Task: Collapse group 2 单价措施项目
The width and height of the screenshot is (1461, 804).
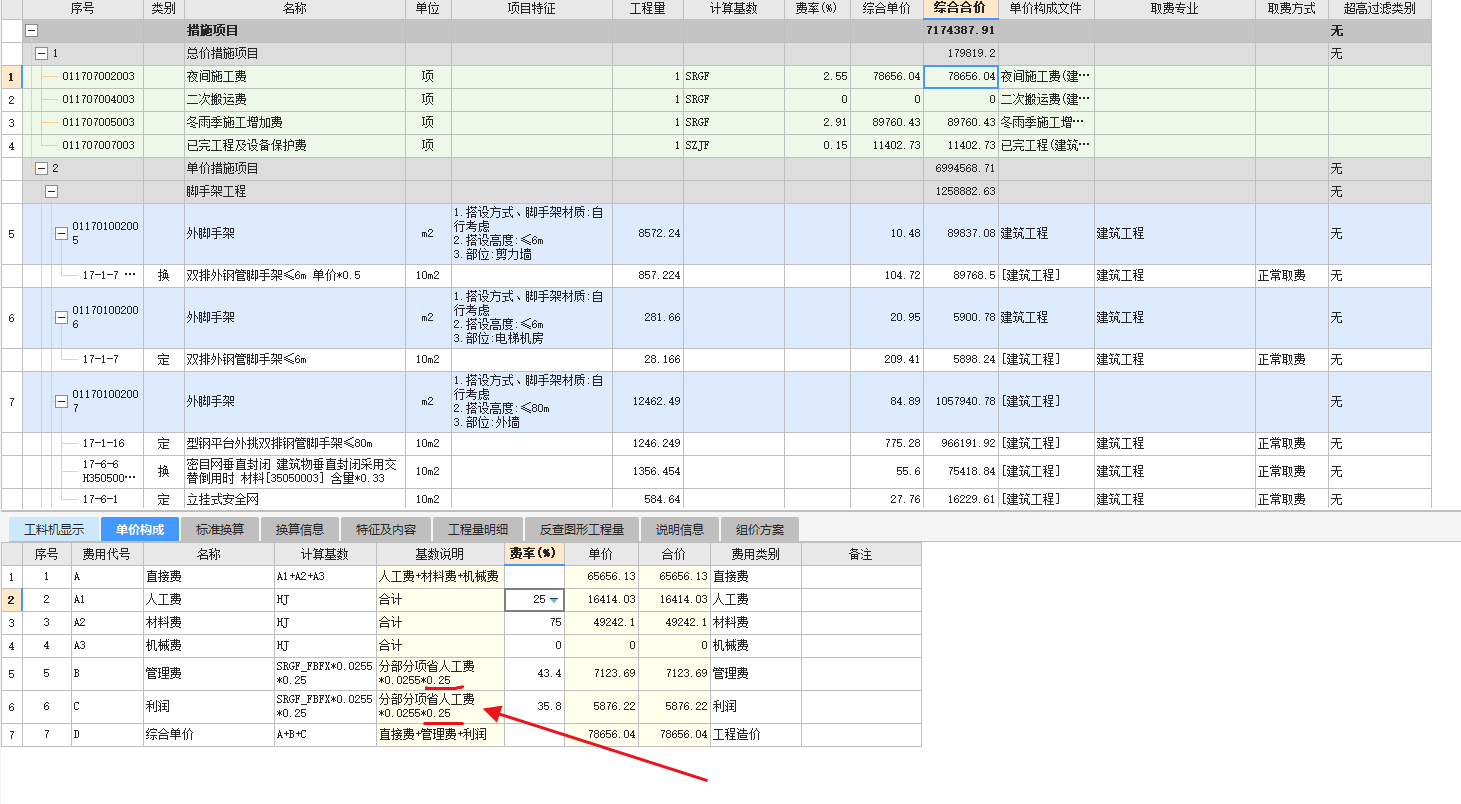Action: coord(41,168)
